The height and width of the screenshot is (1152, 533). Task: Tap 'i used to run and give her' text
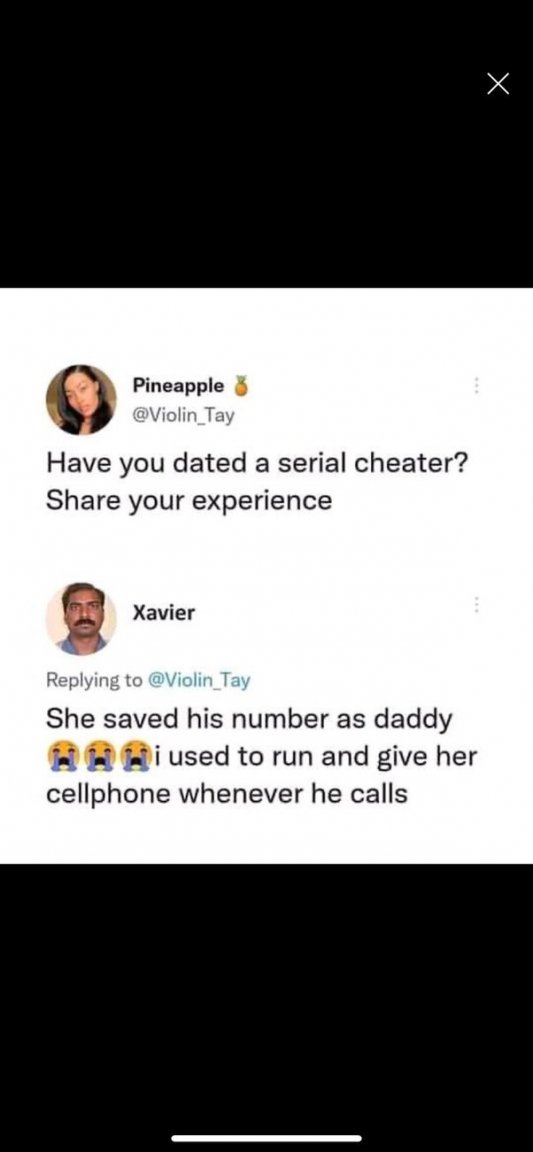(314, 756)
